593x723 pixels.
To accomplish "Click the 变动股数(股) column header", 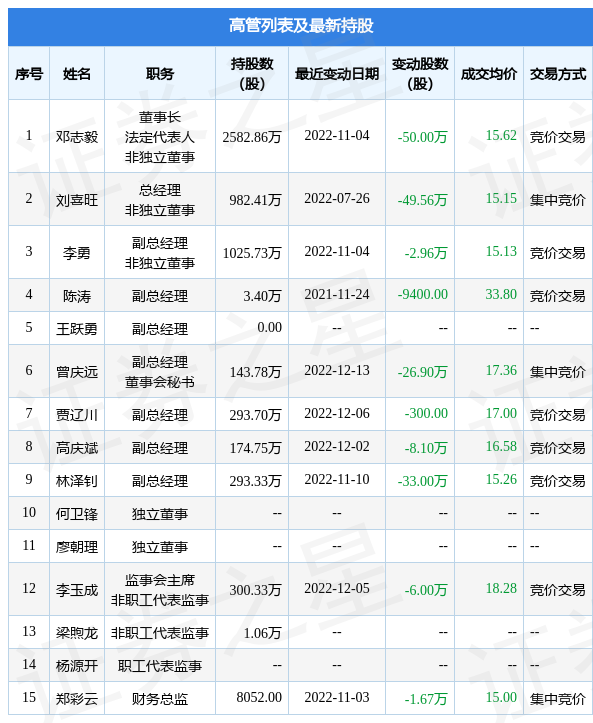I will pyautogui.click(x=420, y=74).
